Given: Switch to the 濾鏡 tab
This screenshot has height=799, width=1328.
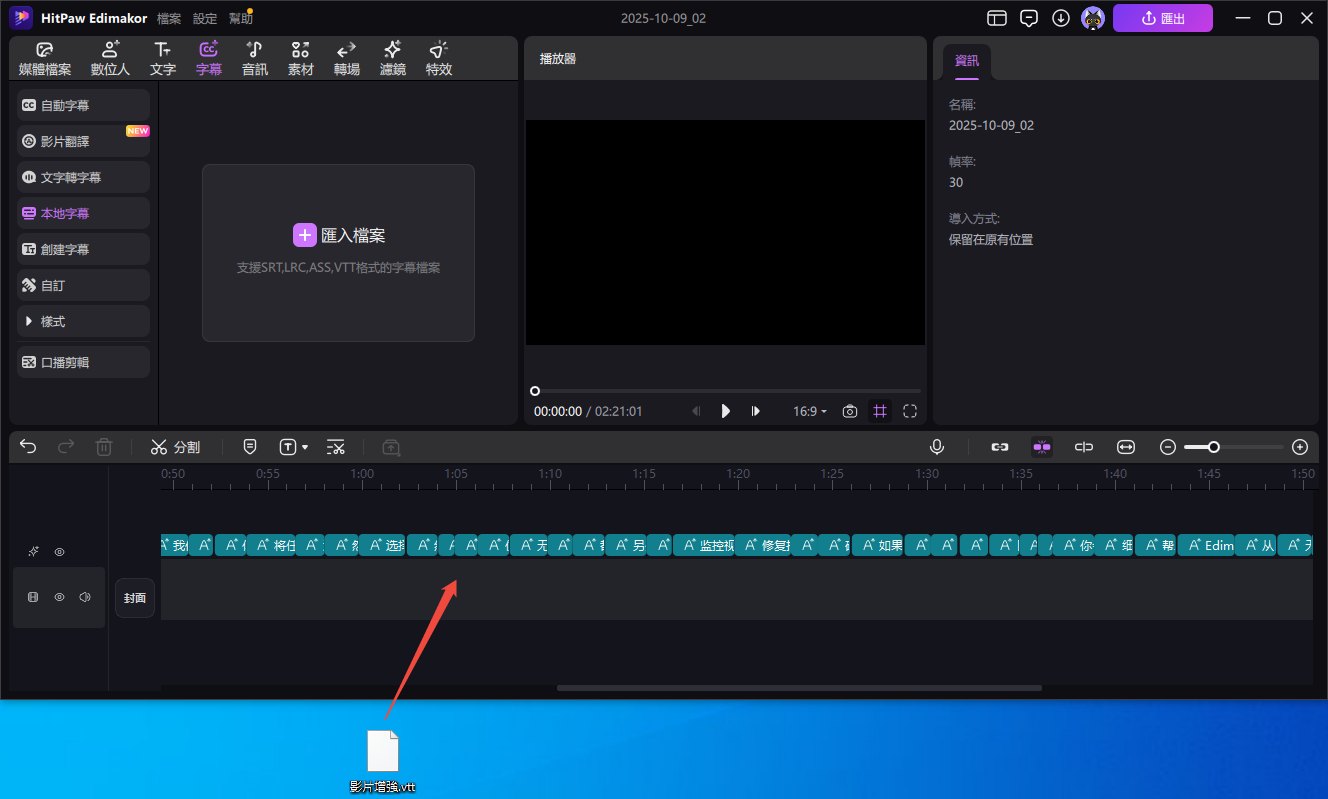Looking at the screenshot, I should [392, 59].
